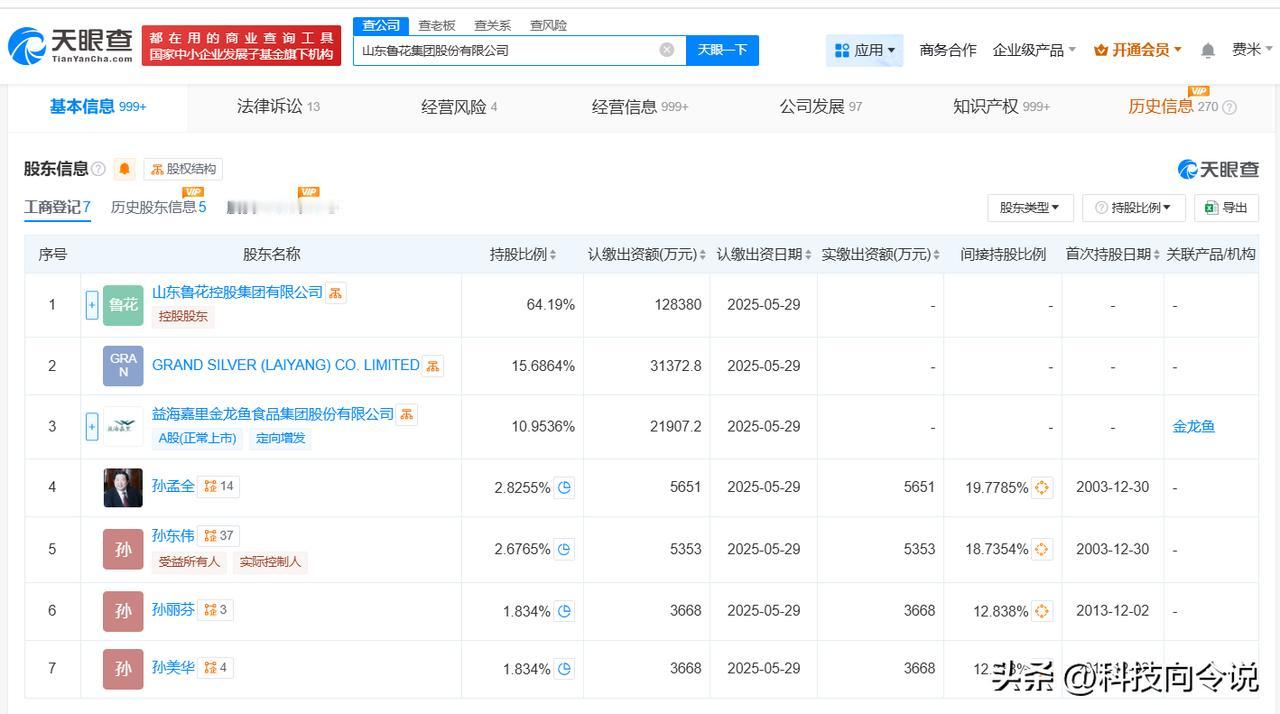Click pie chart icon in 孙丽芬 row
Viewport: 1280px width, 714px height.
pyautogui.click(x=564, y=611)
